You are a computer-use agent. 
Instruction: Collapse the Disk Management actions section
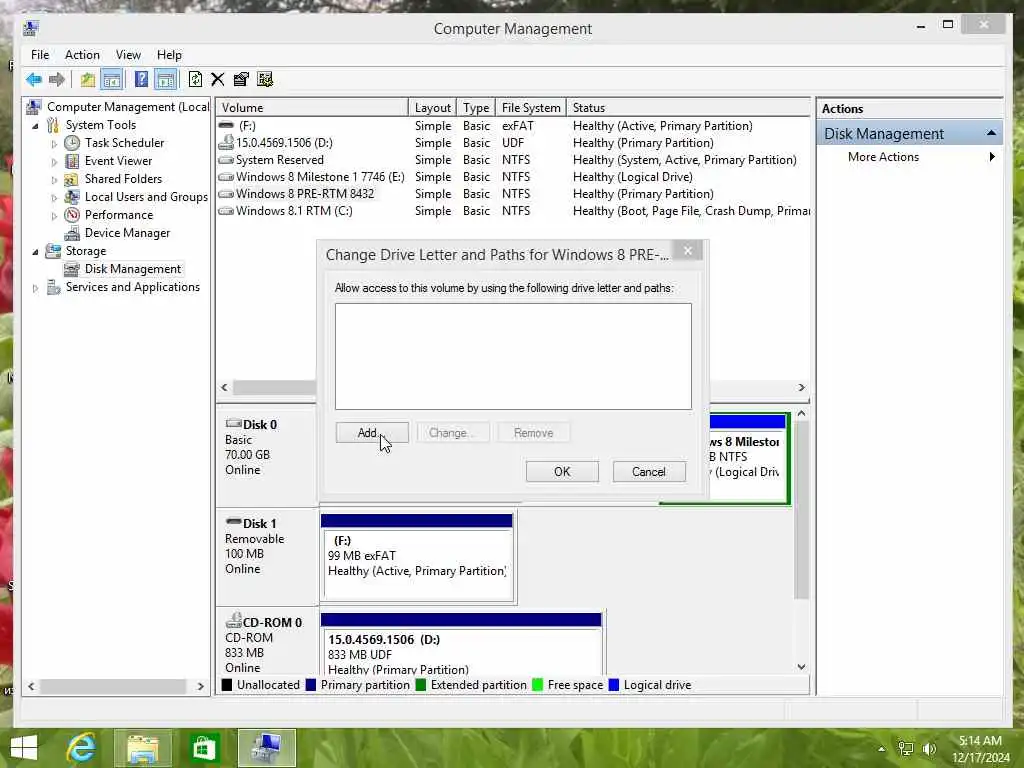(x=991, y=133)
